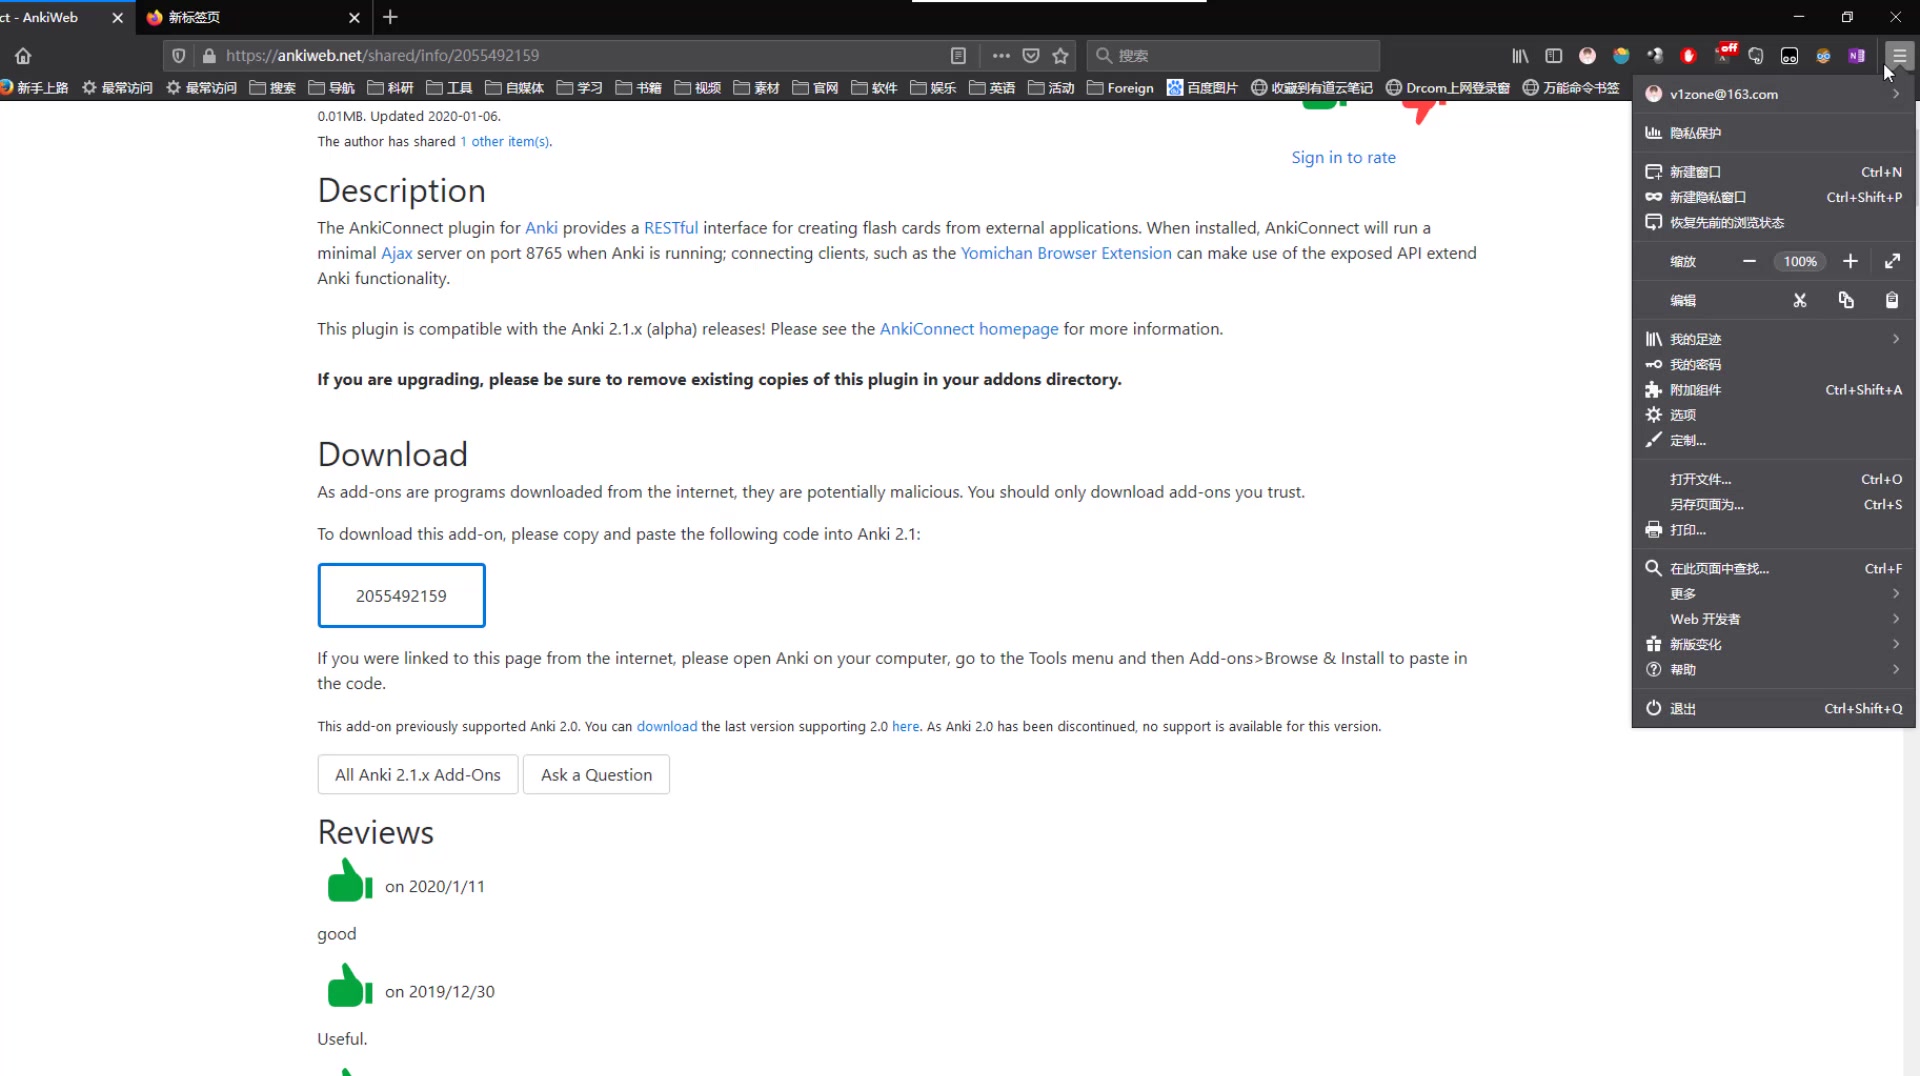Click the Tampermonkey extension icon
1920x1076 pixels.
click(x=1790, y=56)
